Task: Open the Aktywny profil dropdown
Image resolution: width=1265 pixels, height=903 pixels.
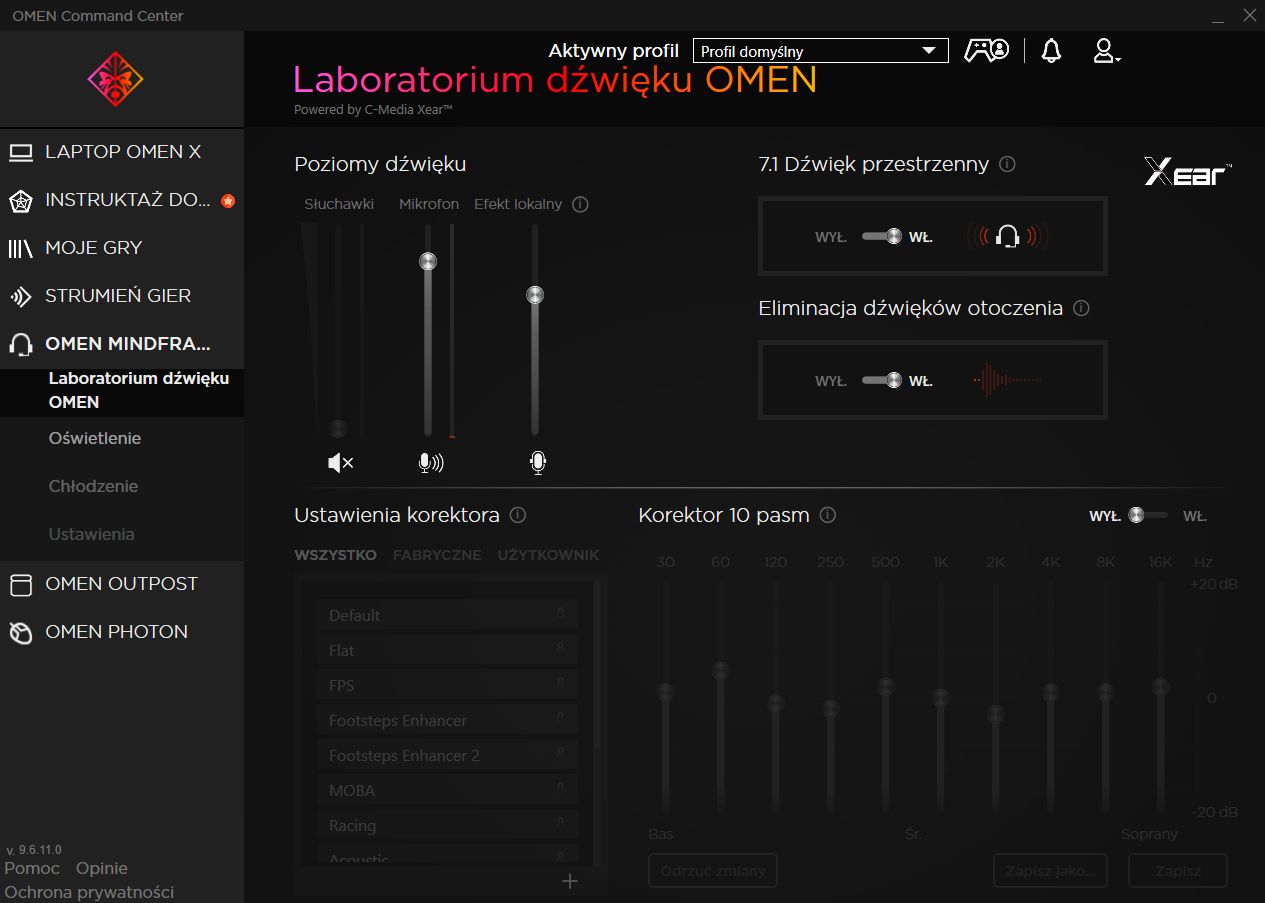Action: (820, 51)
